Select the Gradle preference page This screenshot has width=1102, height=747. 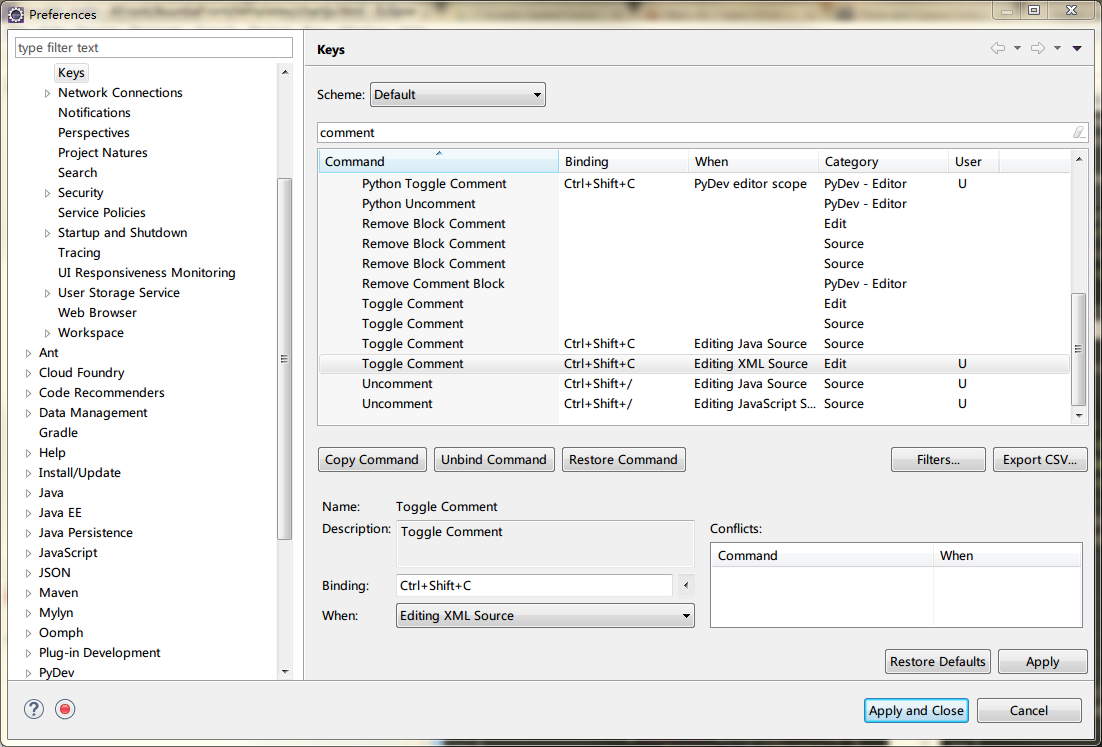point(58,433)
